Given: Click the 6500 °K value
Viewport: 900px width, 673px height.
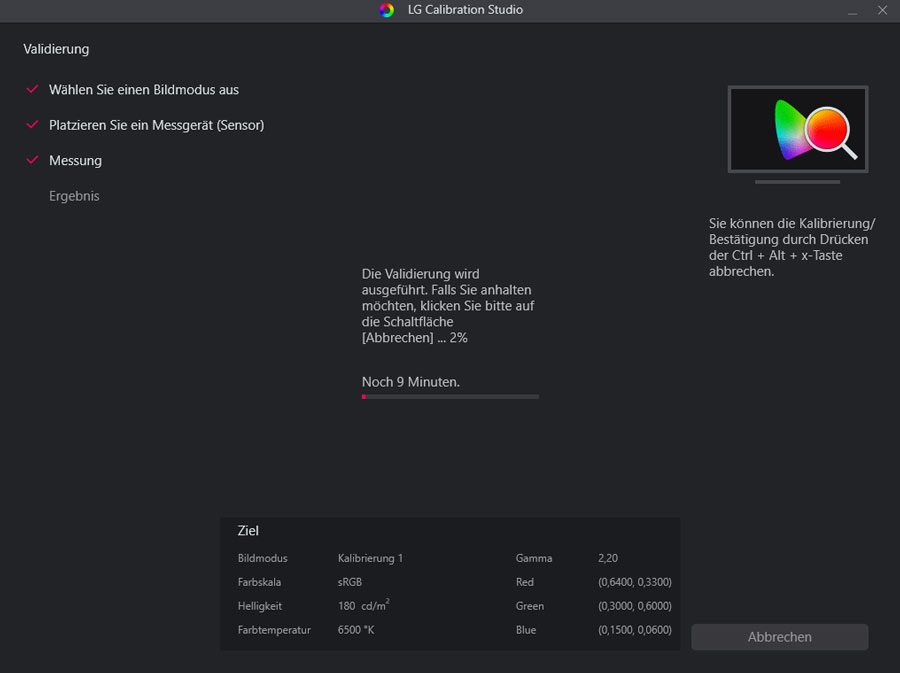Looking at the screenshot, I should click(356, 630).
